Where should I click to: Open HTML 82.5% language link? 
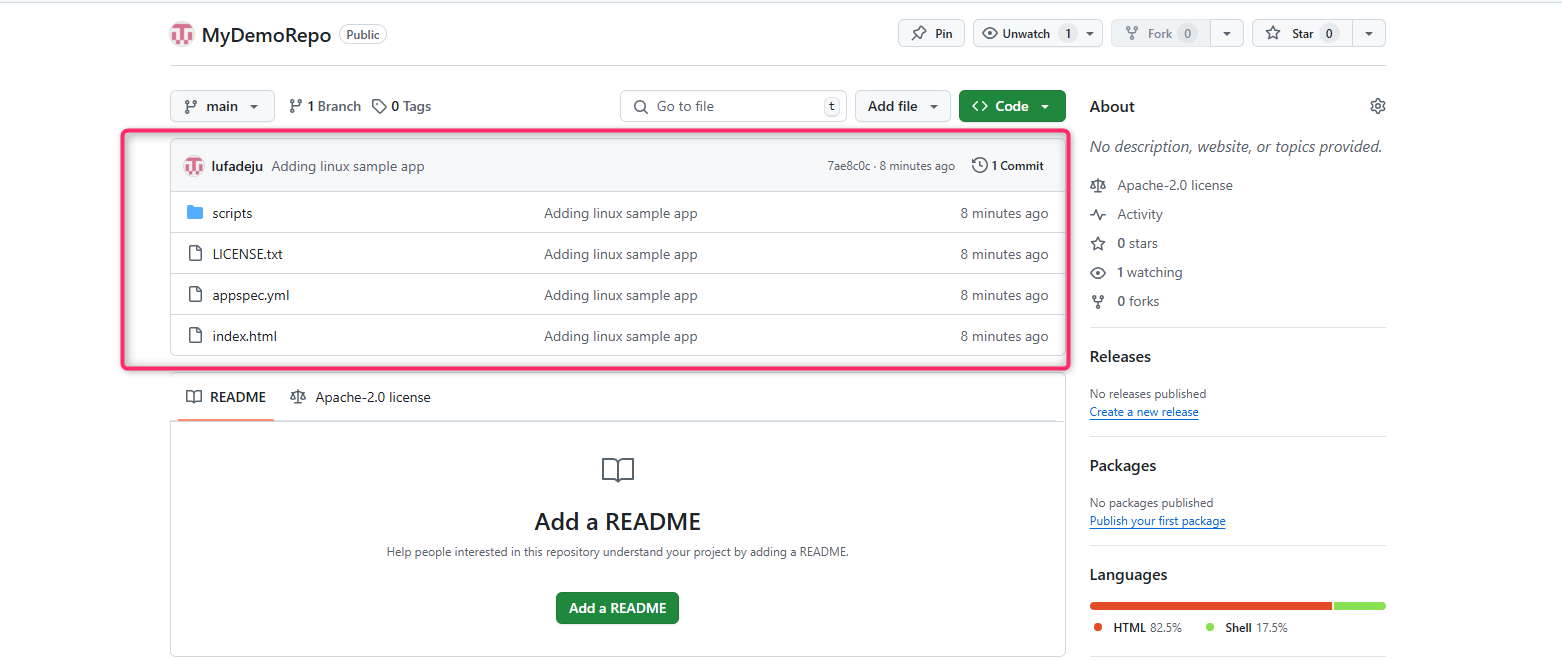coord(1138,628)
